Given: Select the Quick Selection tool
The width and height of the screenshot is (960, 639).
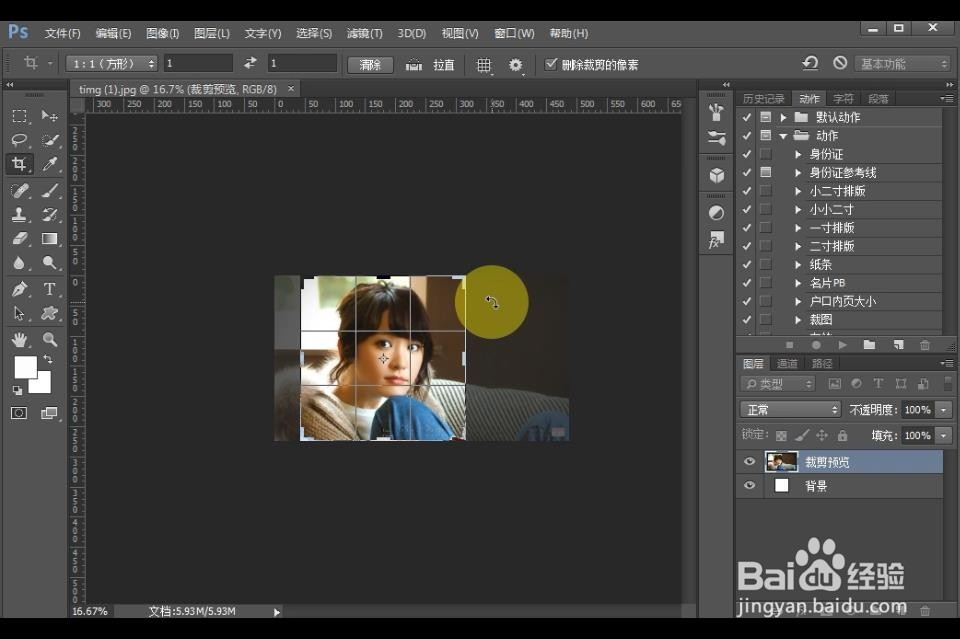Looking at the screenshot, I should click(x=50, y=140).
